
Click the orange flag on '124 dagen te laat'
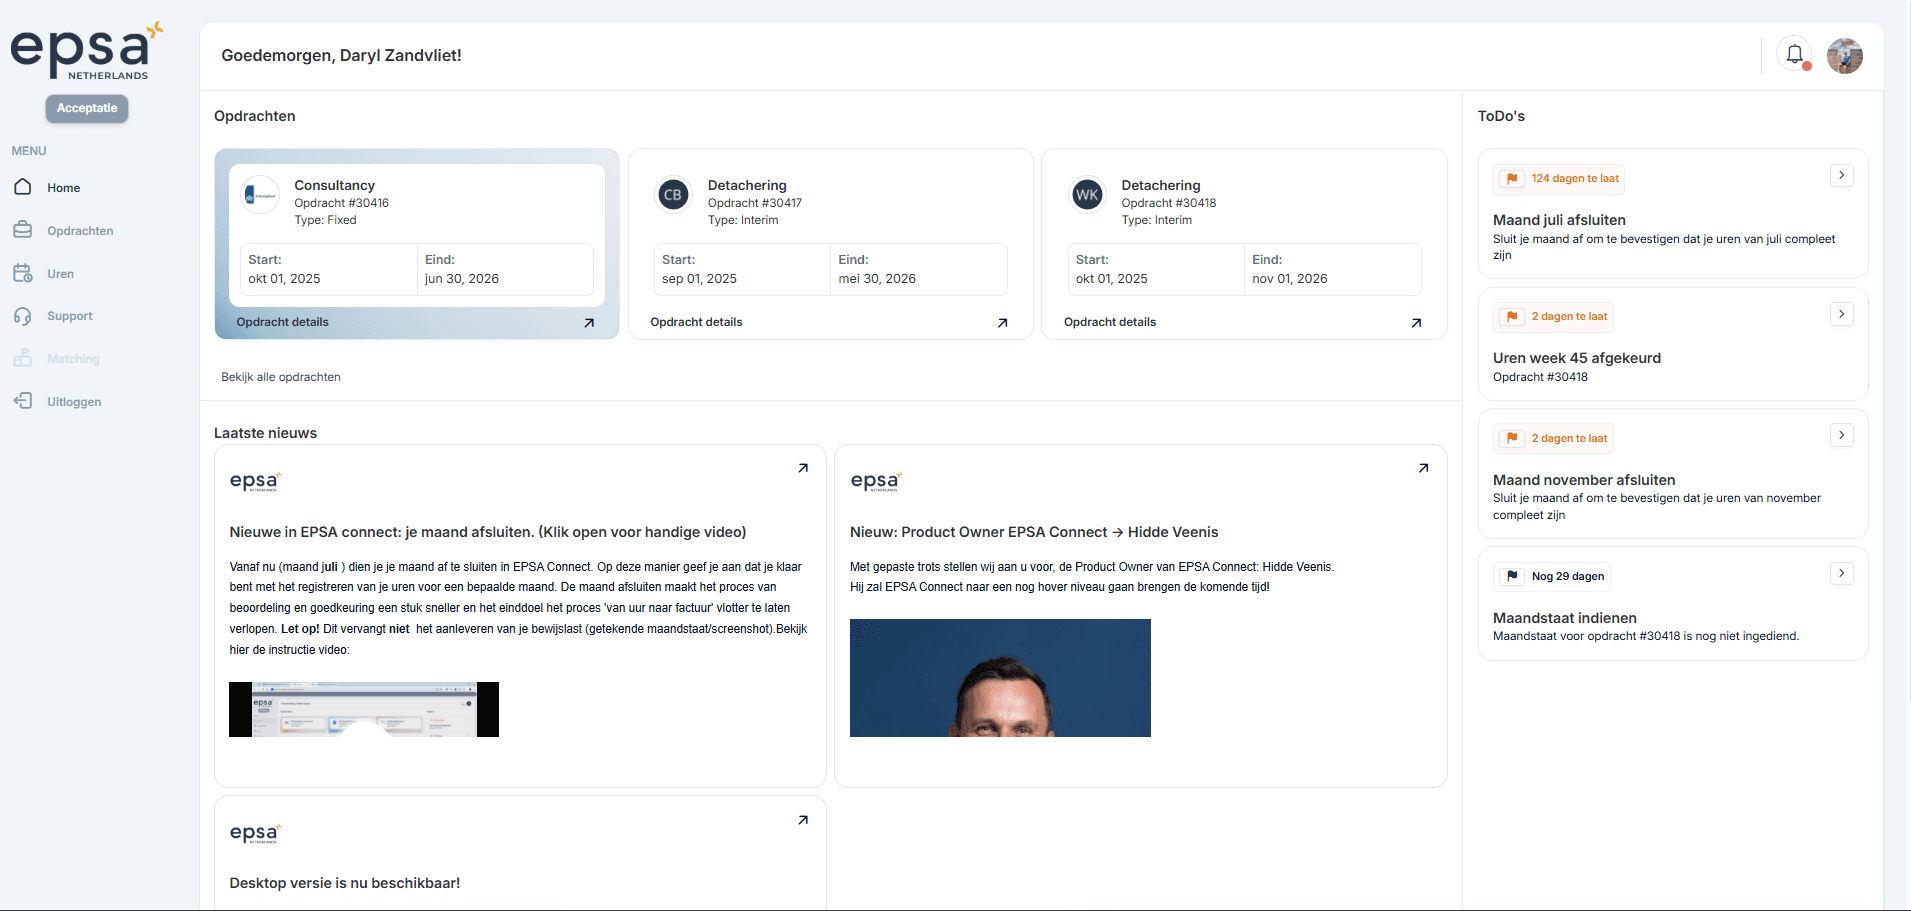1512,179
